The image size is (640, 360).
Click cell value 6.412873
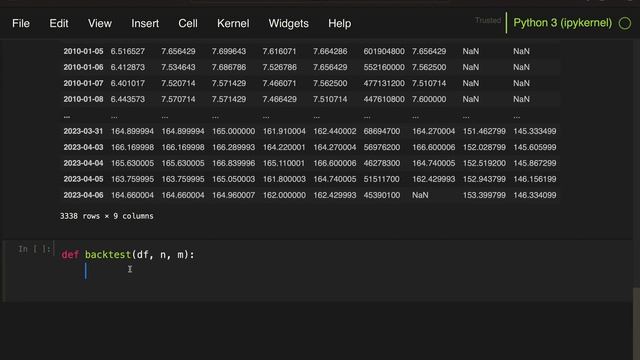[128, 67]
